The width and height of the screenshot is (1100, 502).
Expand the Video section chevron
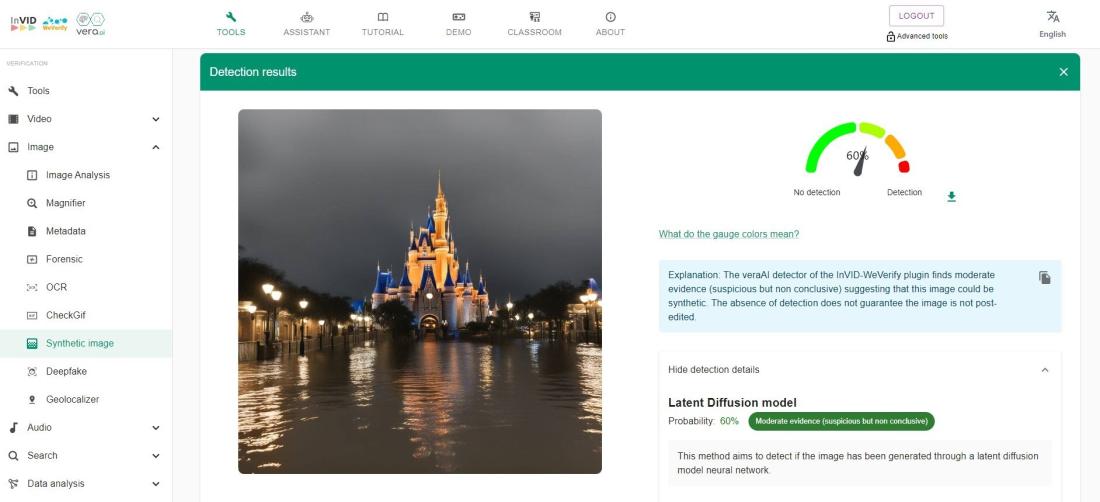(156, 119)
